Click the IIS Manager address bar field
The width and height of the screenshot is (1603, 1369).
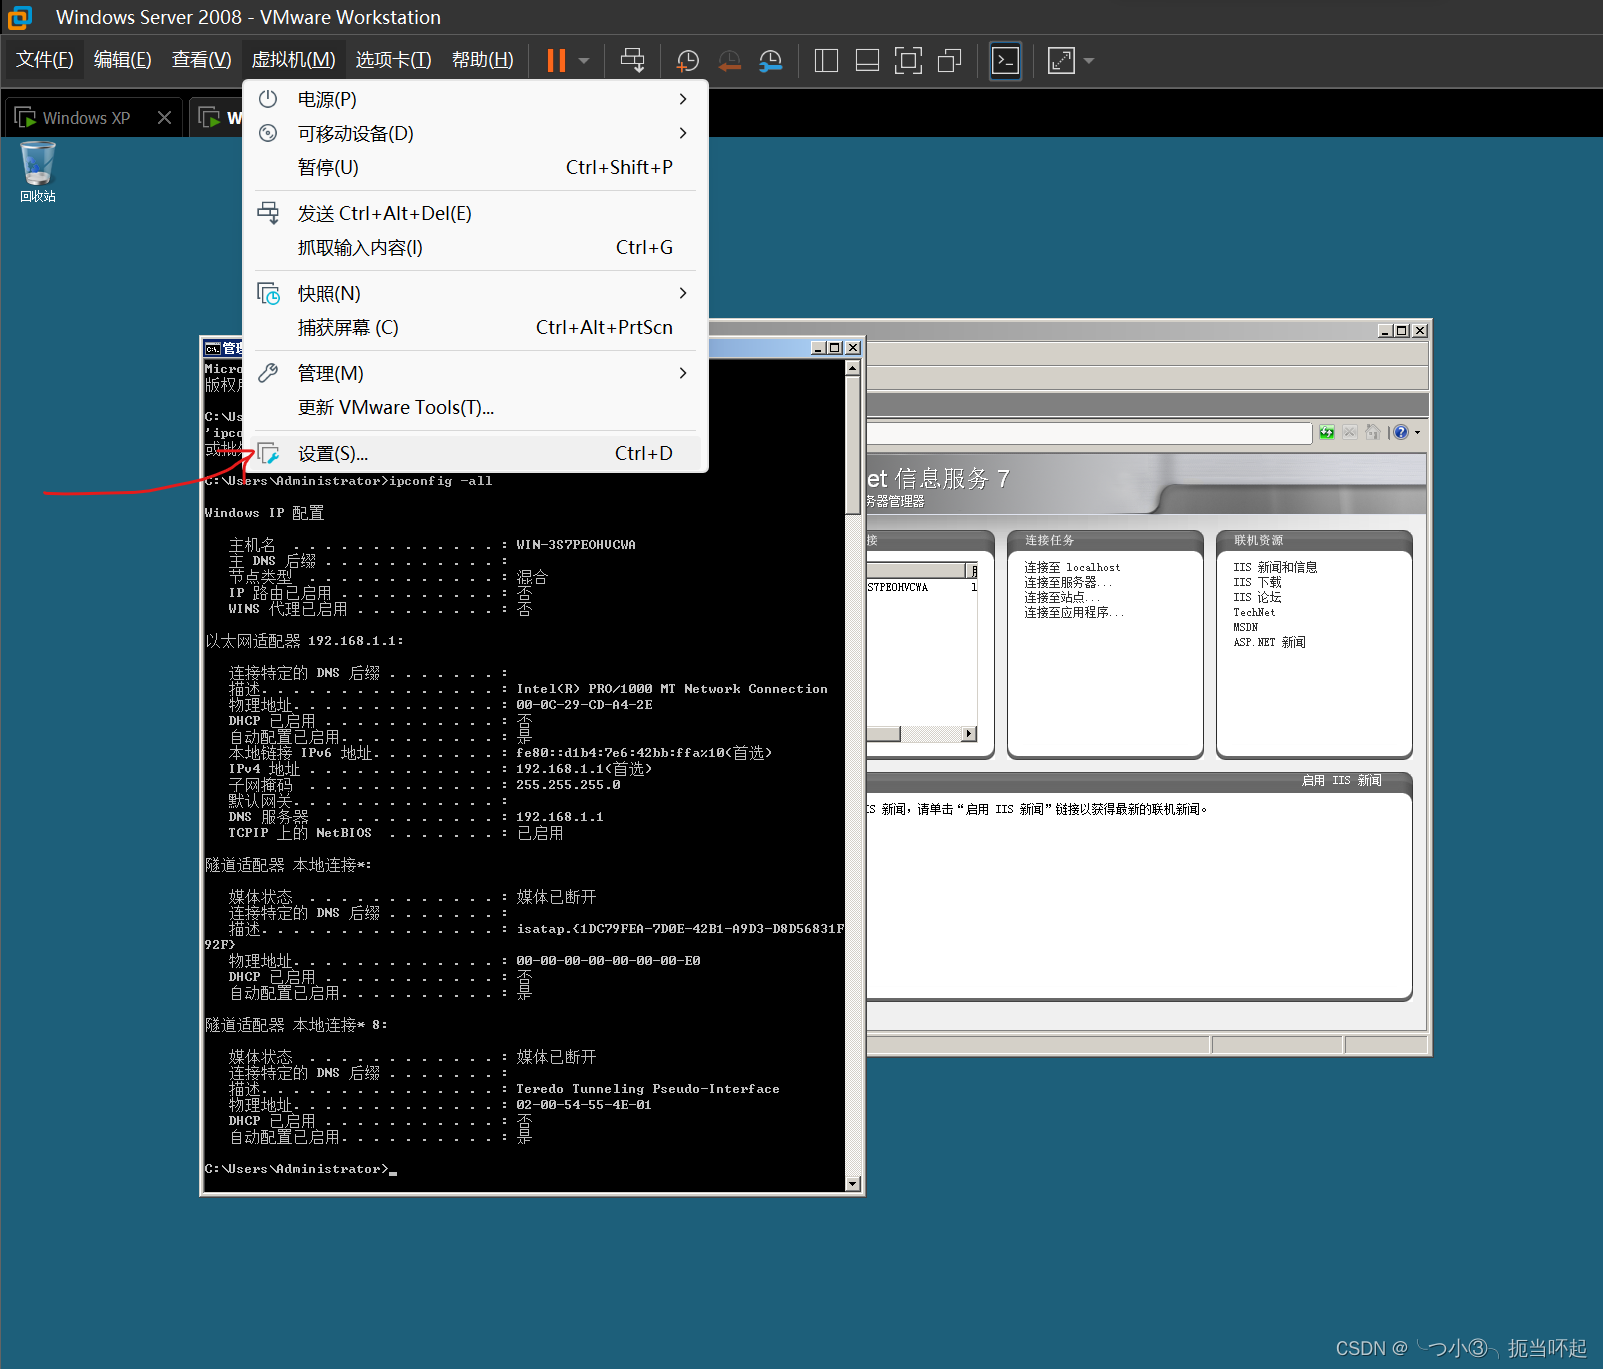coord(1088,433)
